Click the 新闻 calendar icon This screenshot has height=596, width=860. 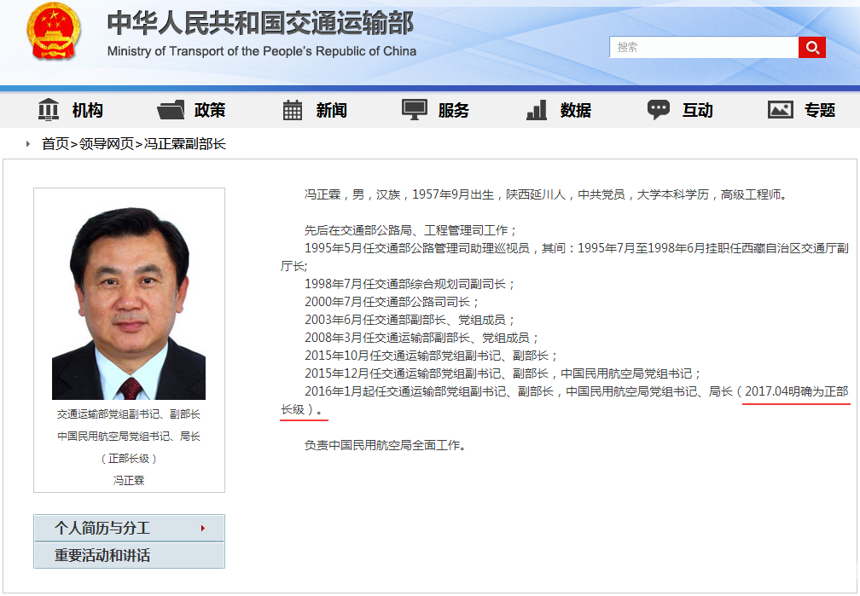pyautogui.click(x=292, y=110)
